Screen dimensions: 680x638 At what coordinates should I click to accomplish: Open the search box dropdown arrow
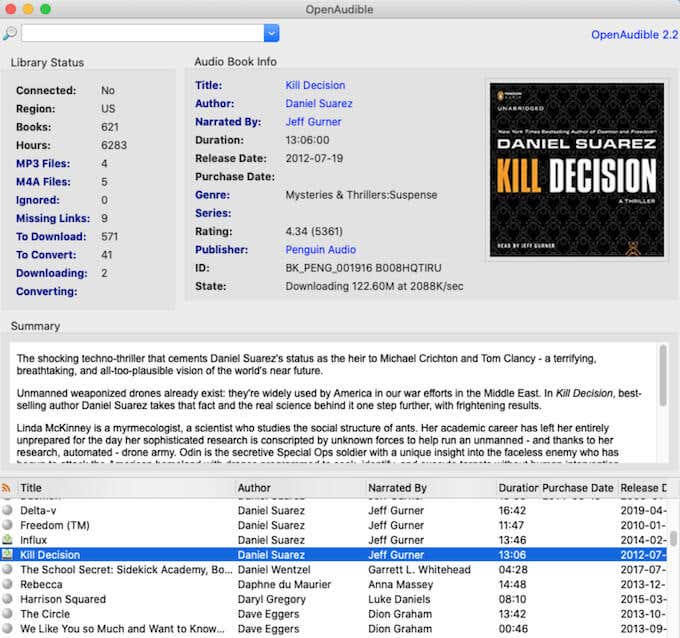tap(271, 33)
